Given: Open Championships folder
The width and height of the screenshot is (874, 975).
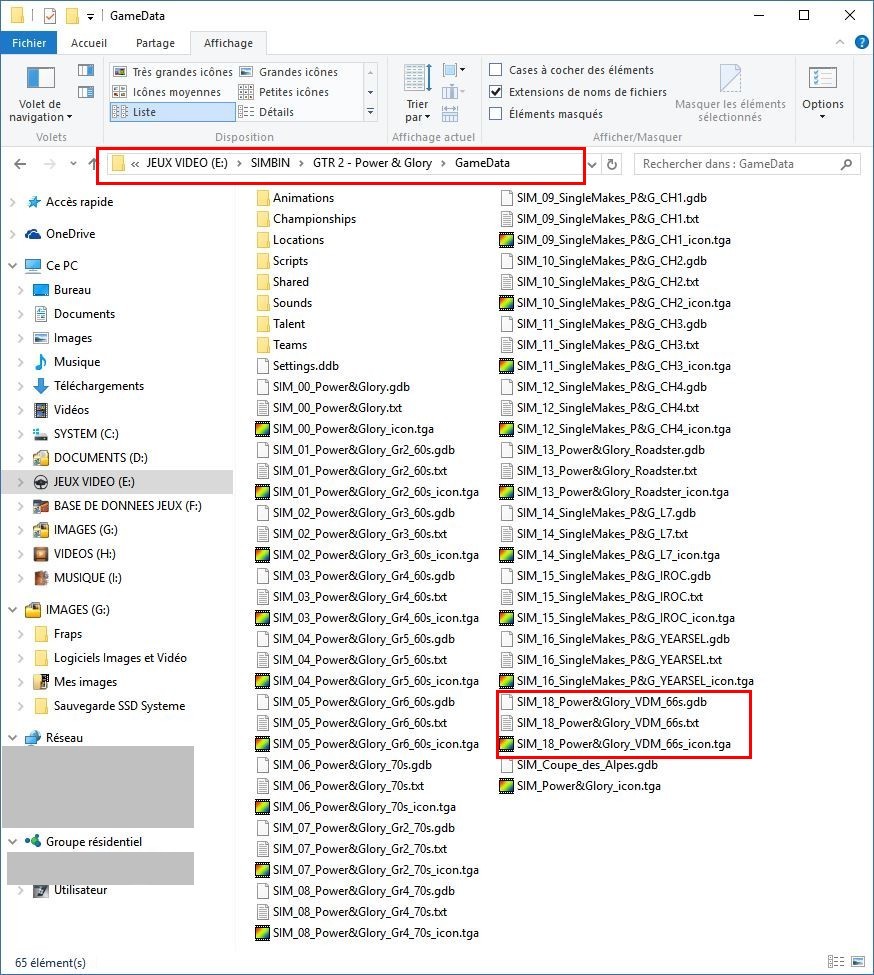Looking at the screenshot, I should (306, 219).
